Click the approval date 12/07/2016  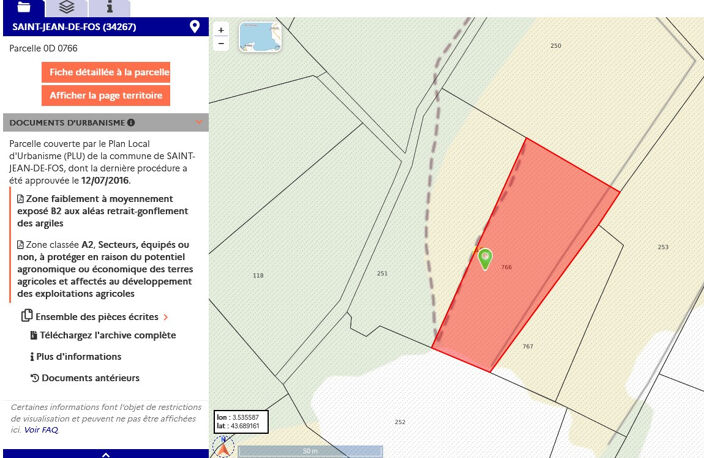coord(105,181)
